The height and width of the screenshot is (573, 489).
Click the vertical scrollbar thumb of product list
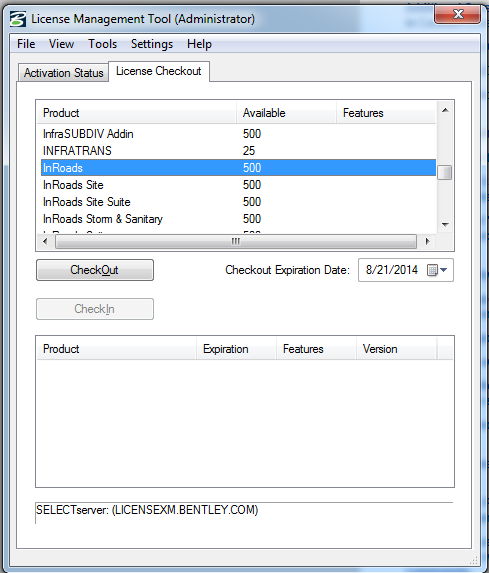pos(445,172)
